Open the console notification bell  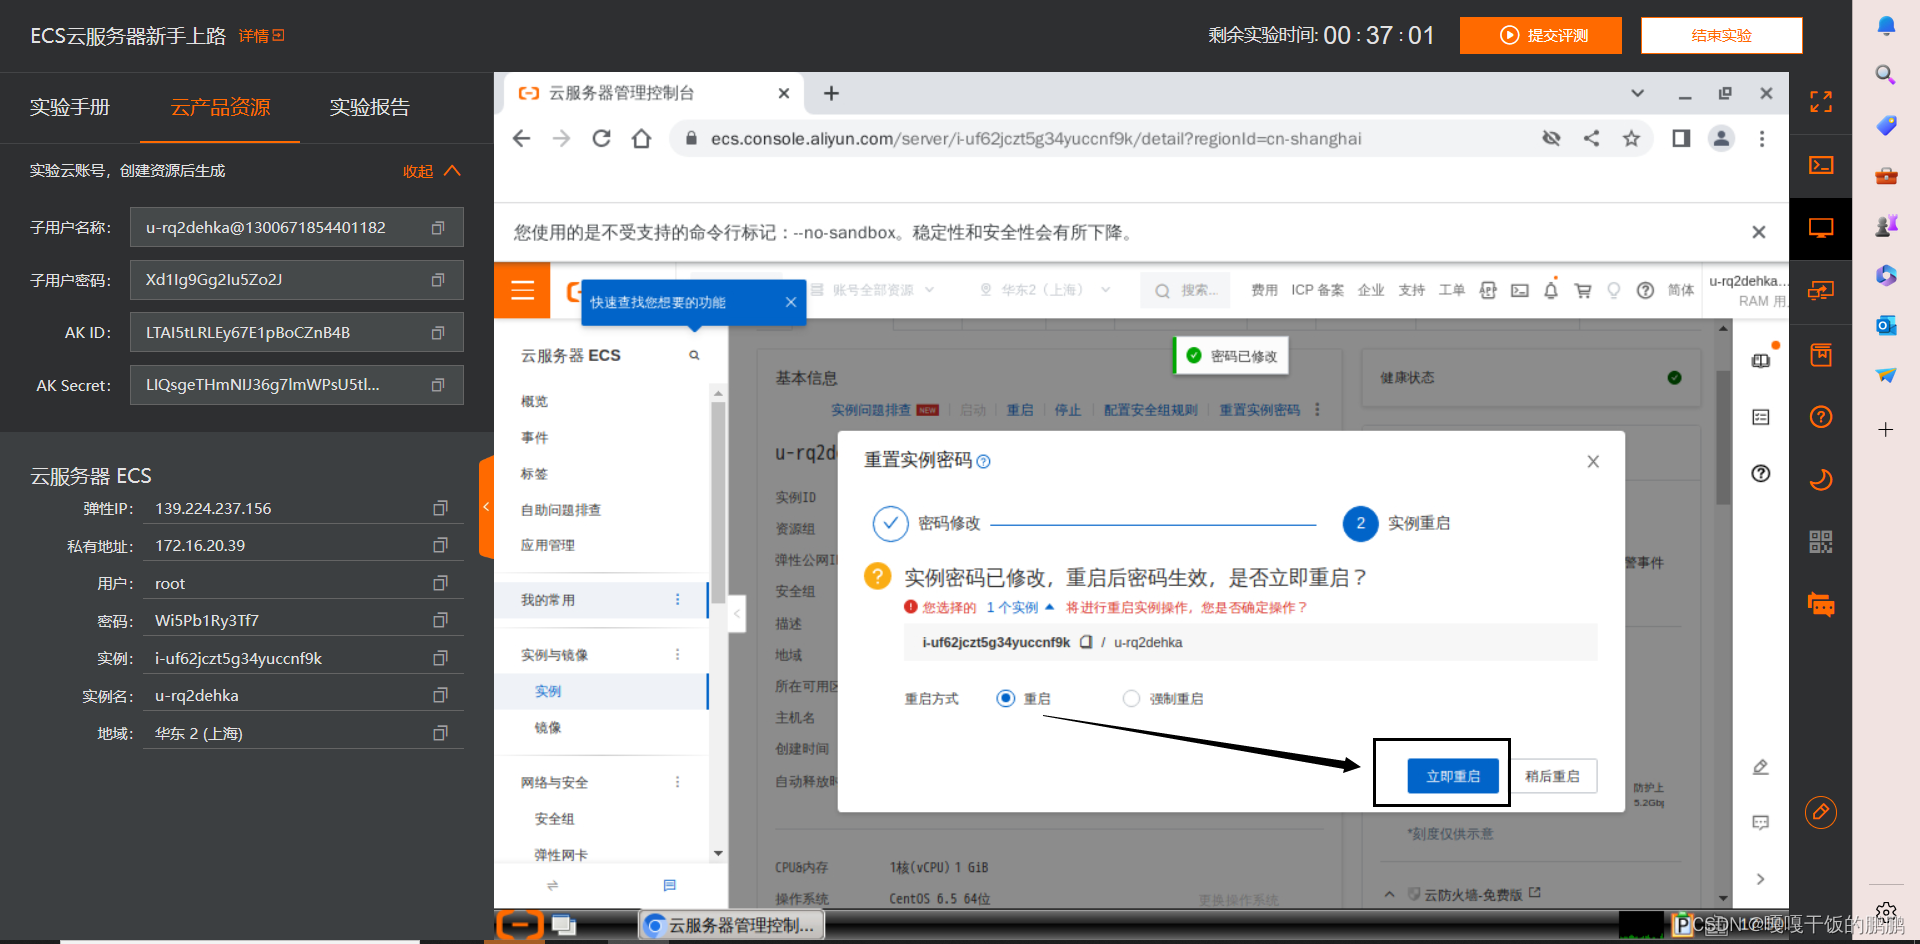tap(1551, 290)
